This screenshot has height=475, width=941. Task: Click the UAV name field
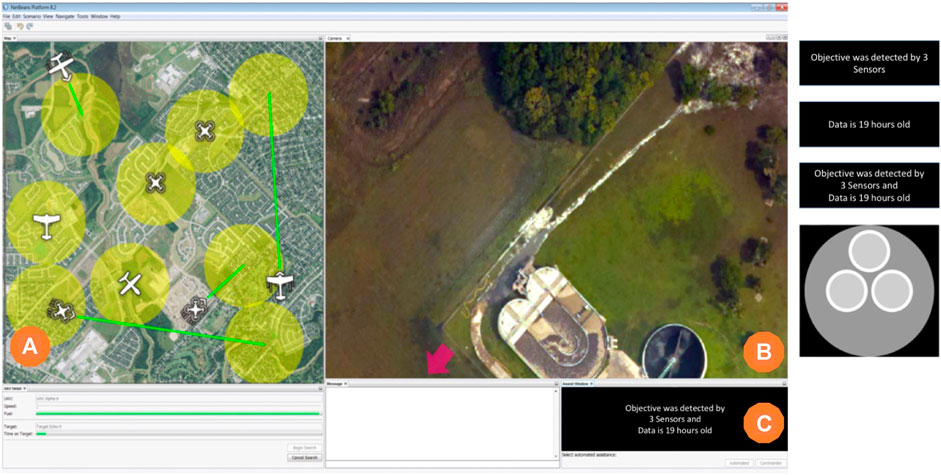179,399
